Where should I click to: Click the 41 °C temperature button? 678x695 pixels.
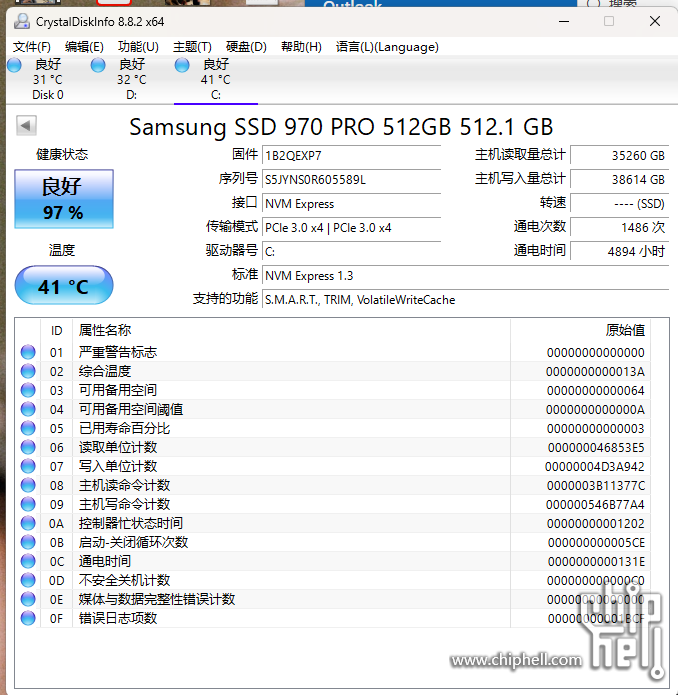point(64,285)
